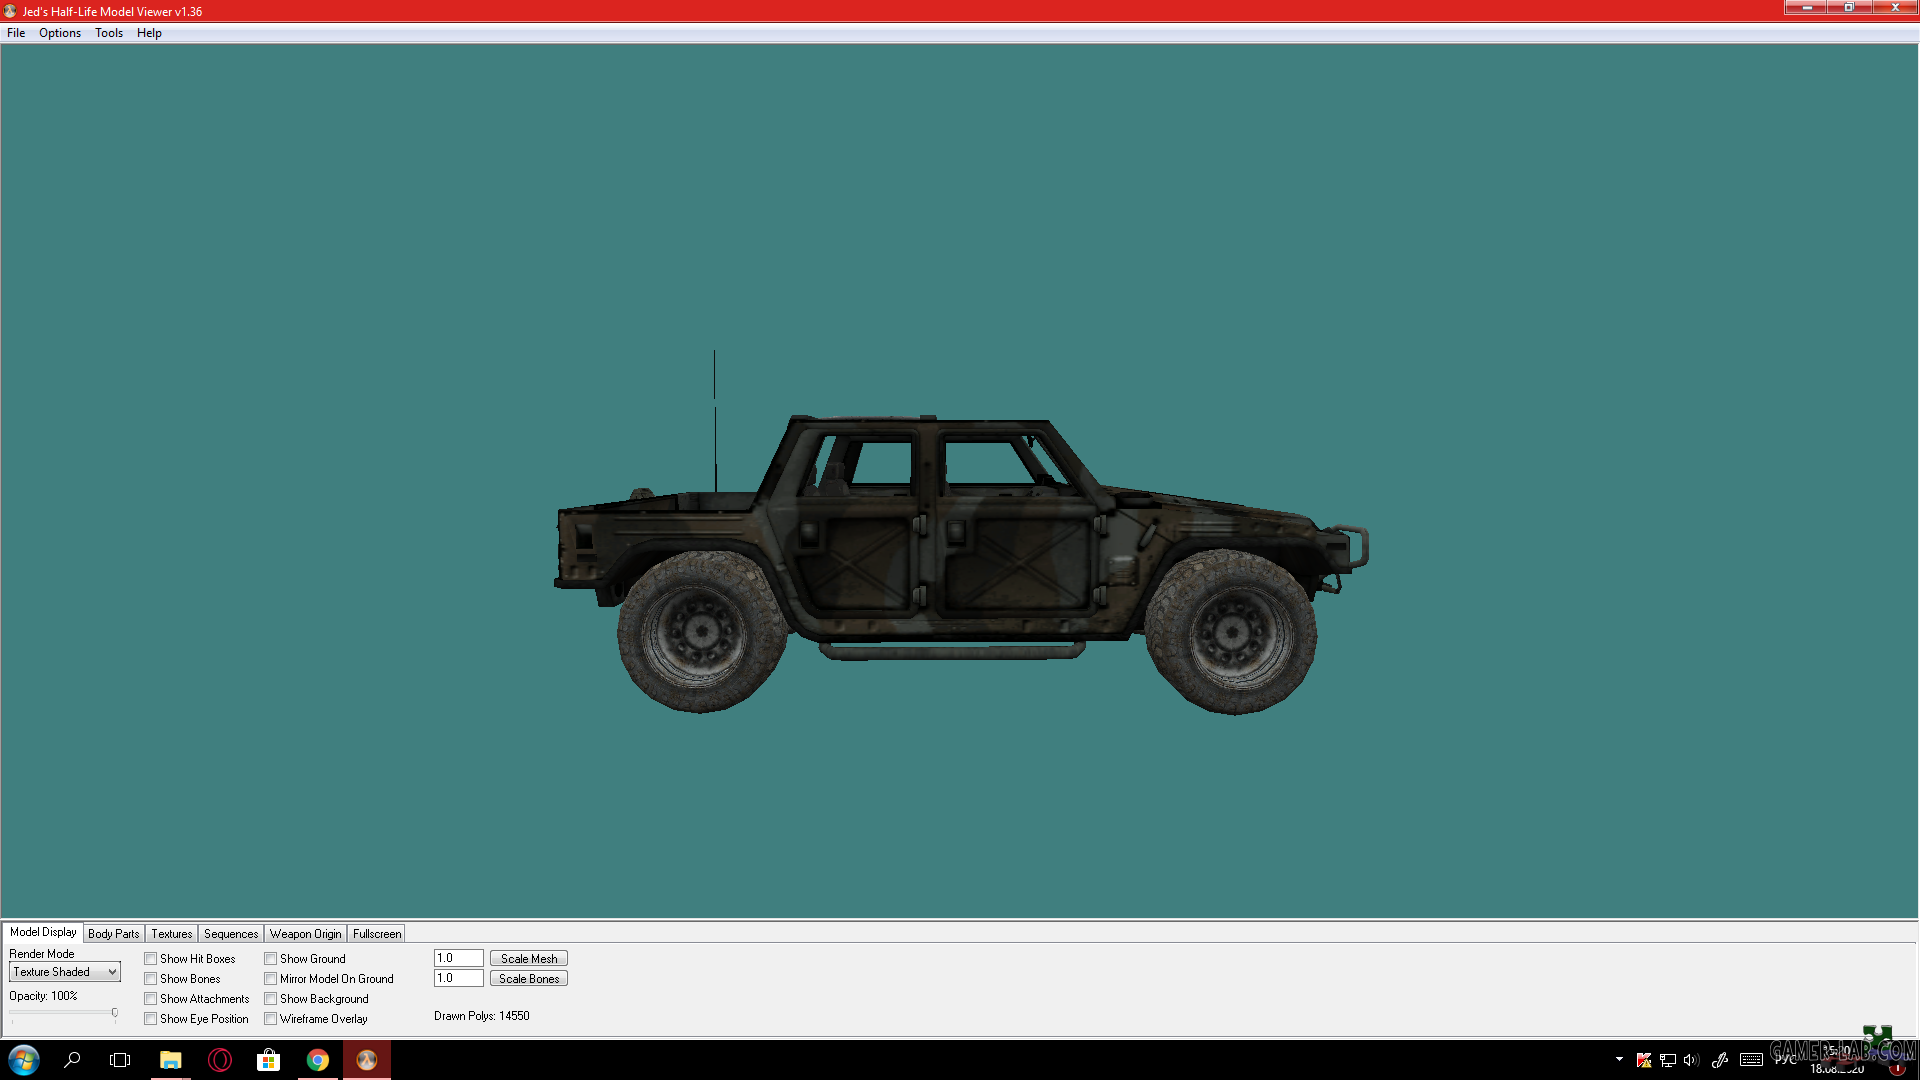The height and width of the screenshot is (1080, 1920).
Task: Enable Show Hit Boxes checkbox
Action: [150, 959]
